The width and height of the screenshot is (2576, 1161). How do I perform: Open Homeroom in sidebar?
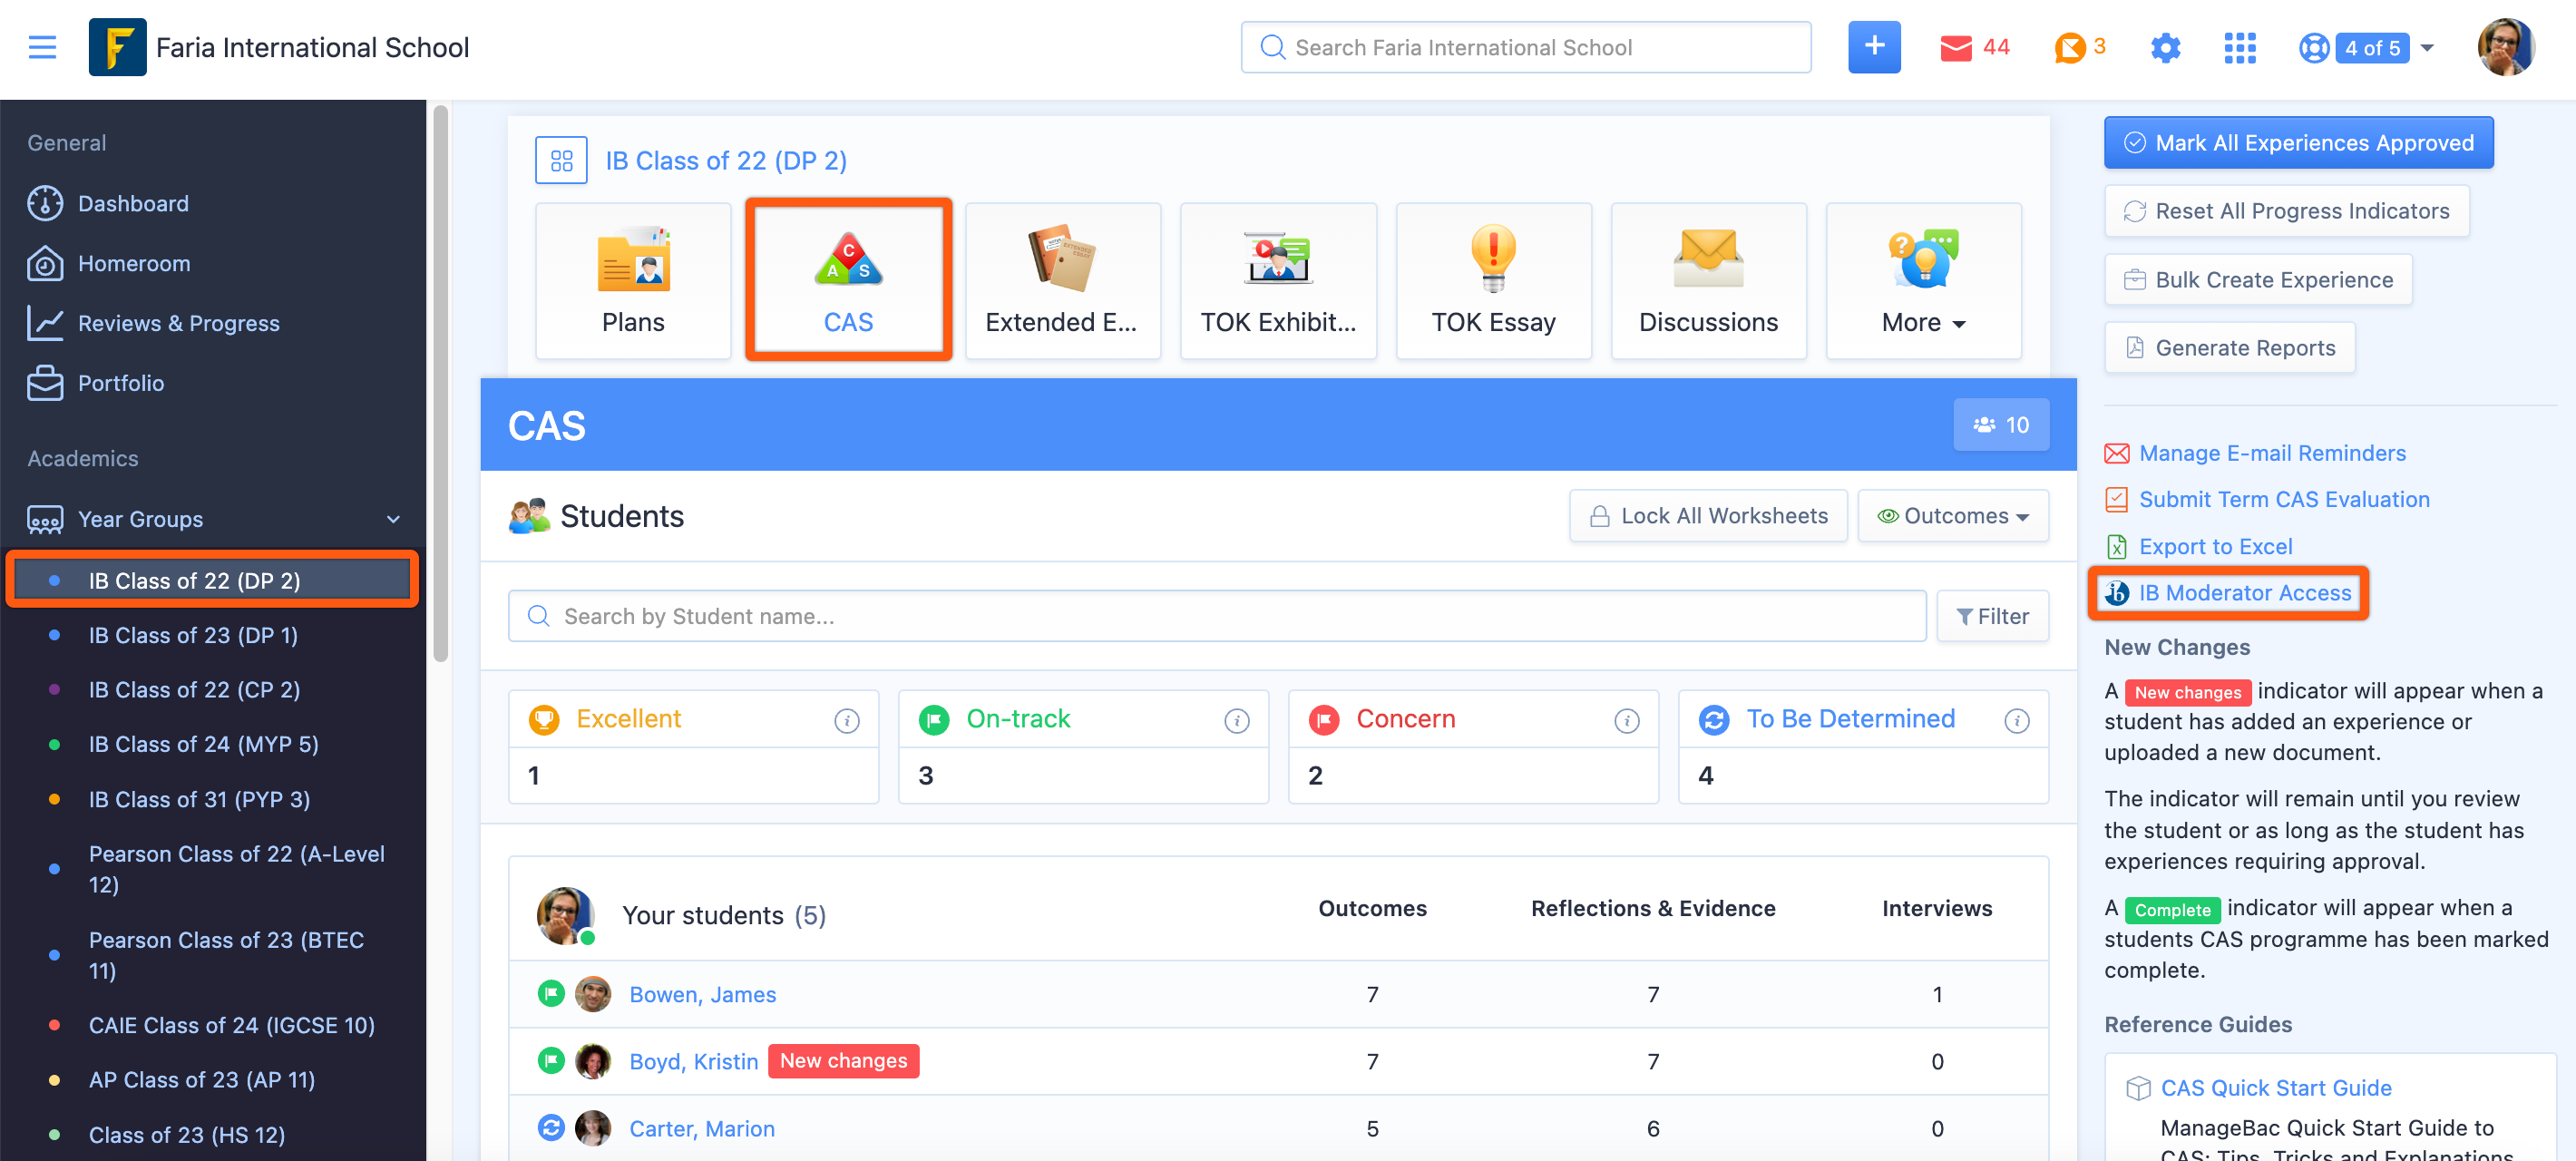pyautogui.click(x=134, y=263)
